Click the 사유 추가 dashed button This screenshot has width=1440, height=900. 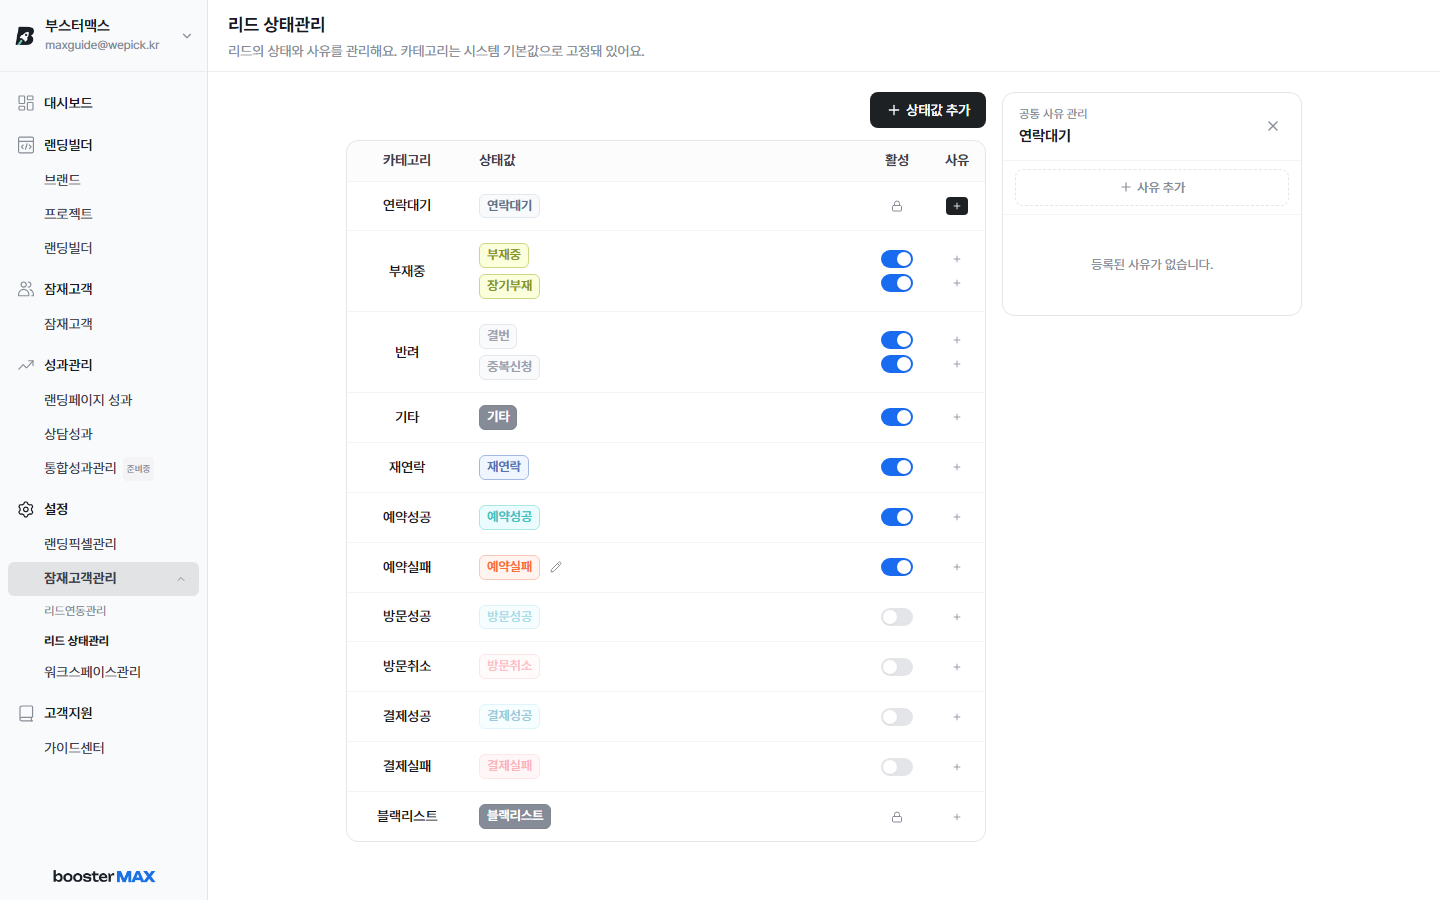click(x=1152, y=187)
